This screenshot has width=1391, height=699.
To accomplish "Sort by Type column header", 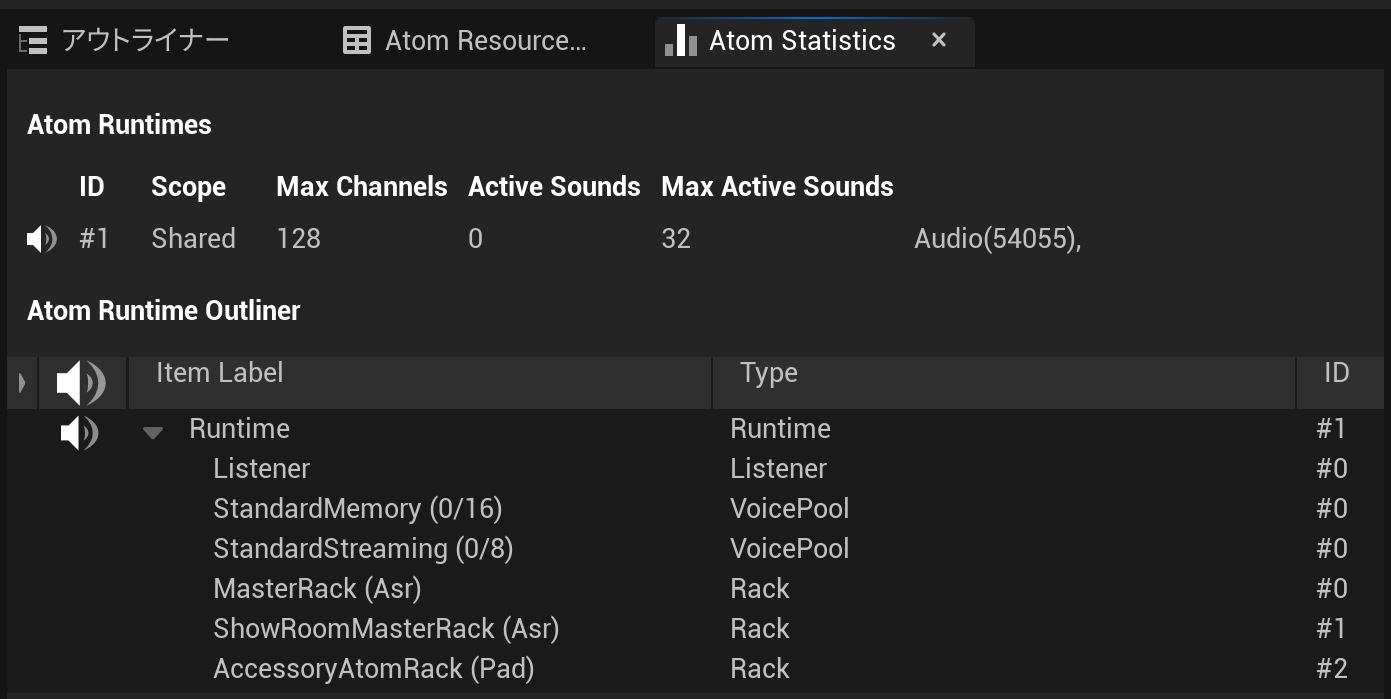I will (x=1003, y=374).
